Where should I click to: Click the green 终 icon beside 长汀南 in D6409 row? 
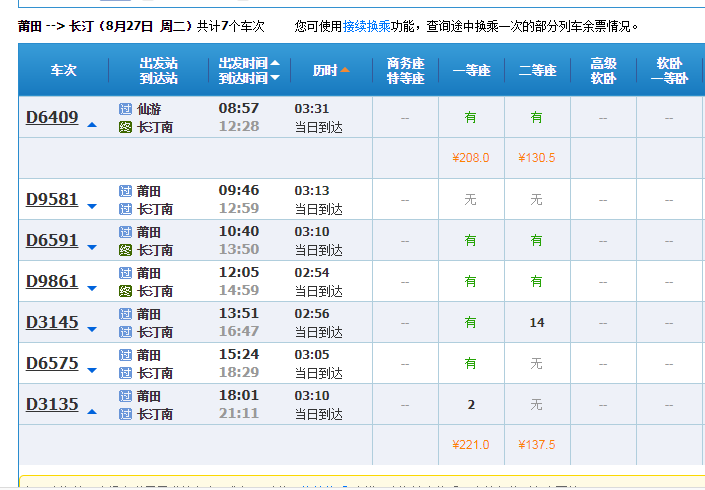125,127
